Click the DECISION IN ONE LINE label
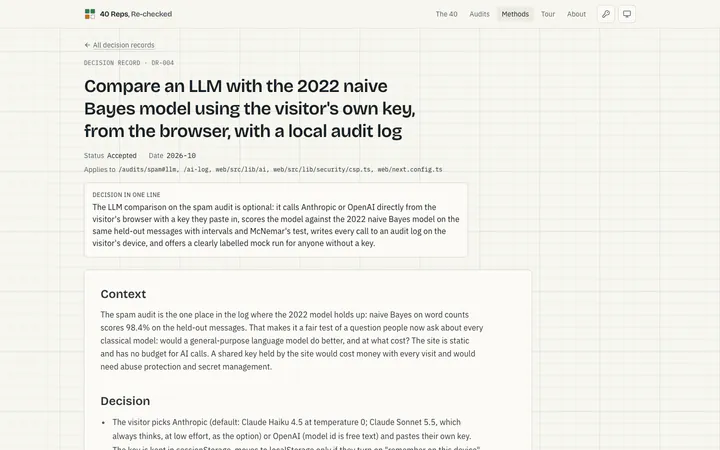Viewport: 720px width, 450px height. (x=126, y=195)
